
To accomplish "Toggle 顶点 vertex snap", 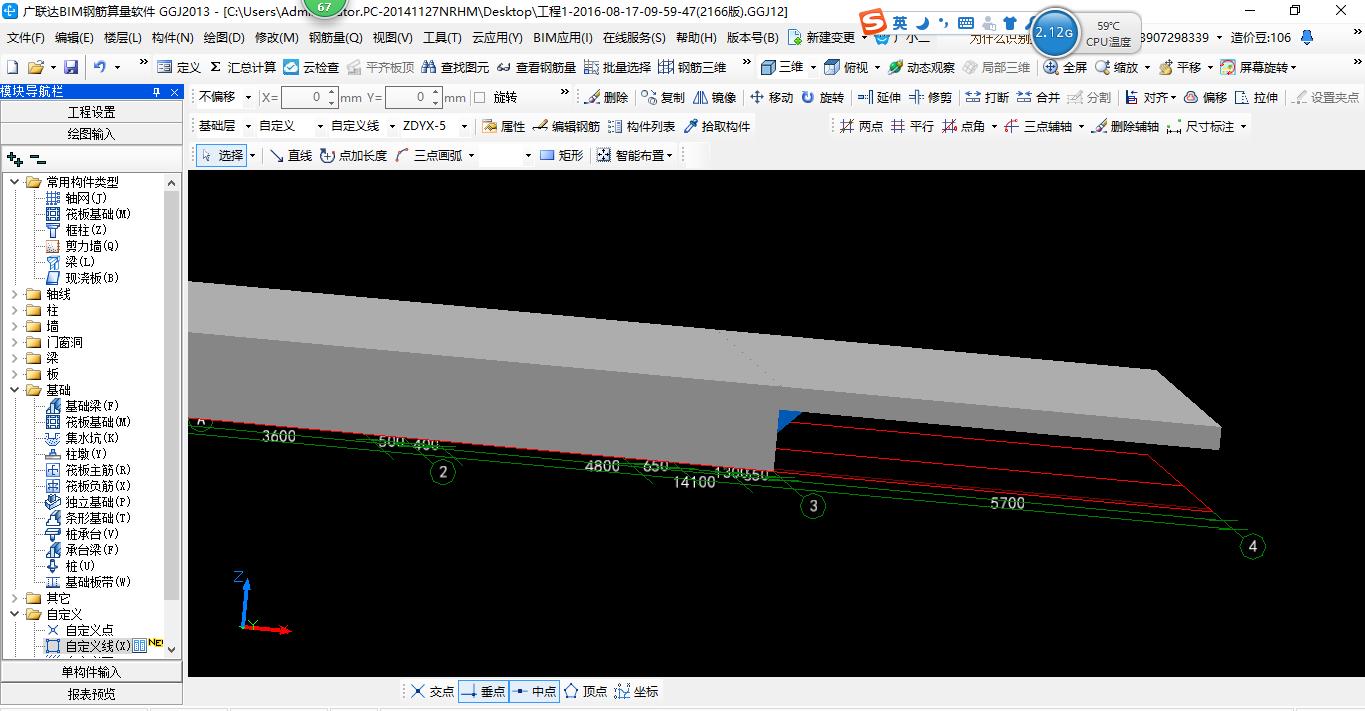I will [x=585, y=691].
